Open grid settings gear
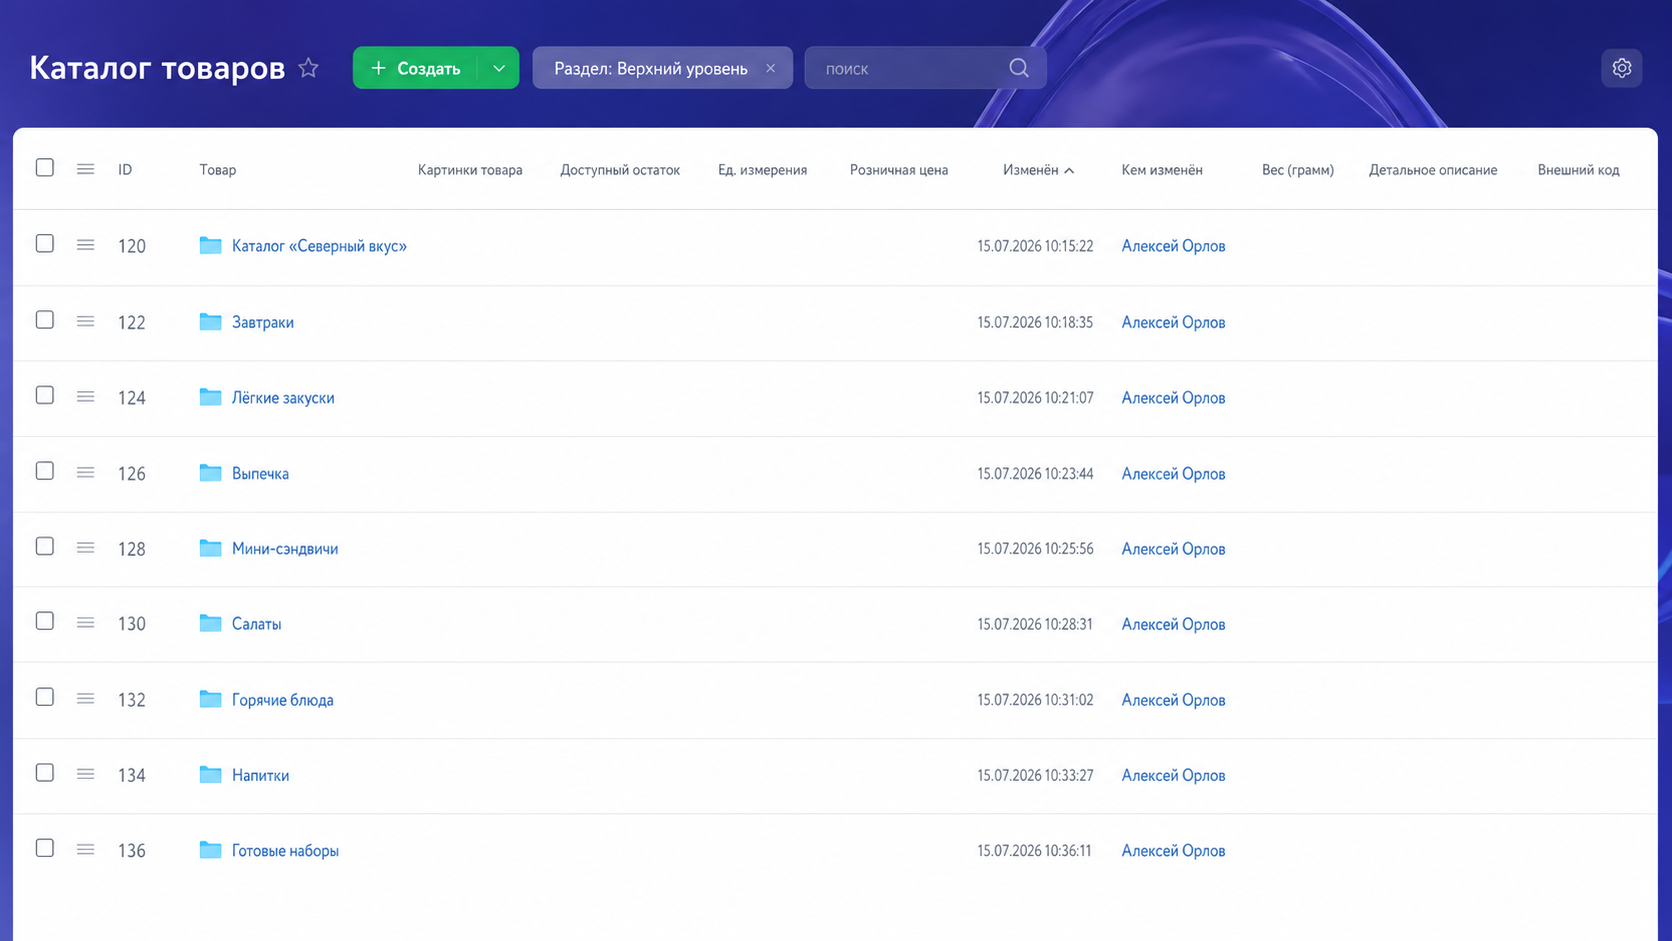Image resolution: width=1672 pixels, height=941 pixels. (x=1621, y=68)
